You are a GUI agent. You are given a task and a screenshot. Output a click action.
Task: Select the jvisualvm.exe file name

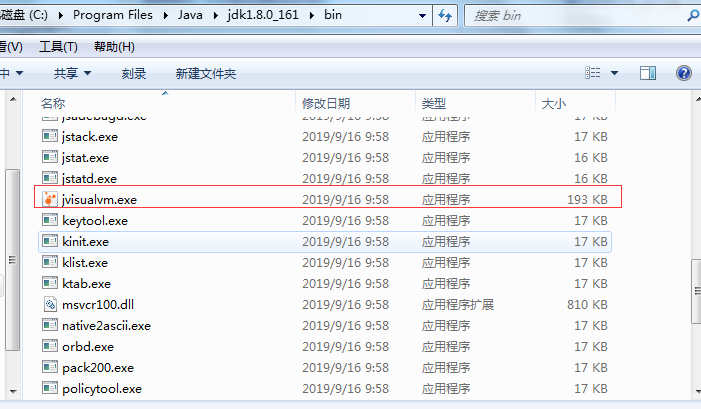pos(99,199)
